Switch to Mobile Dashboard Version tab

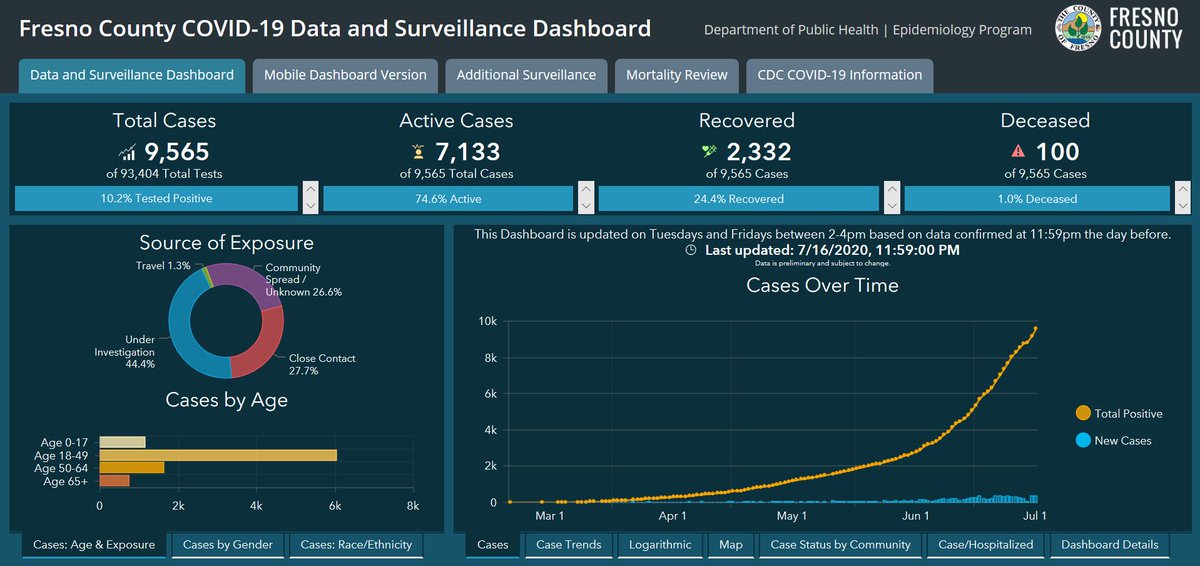tap(345, 75)
